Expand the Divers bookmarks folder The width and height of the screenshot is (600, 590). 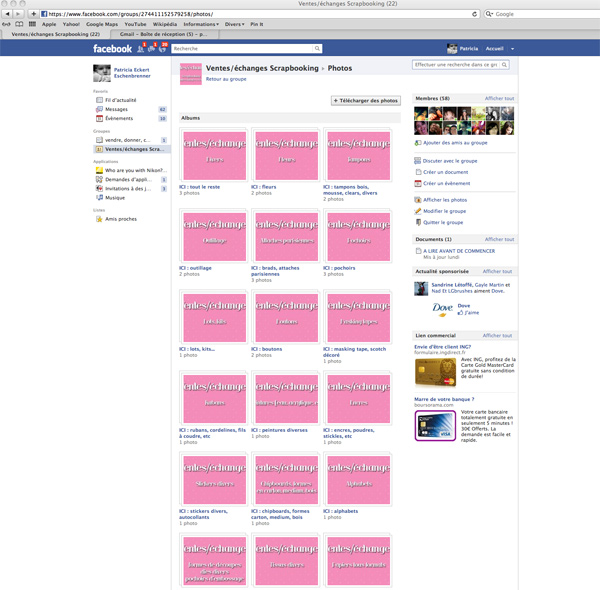click(x=234, y=24)
